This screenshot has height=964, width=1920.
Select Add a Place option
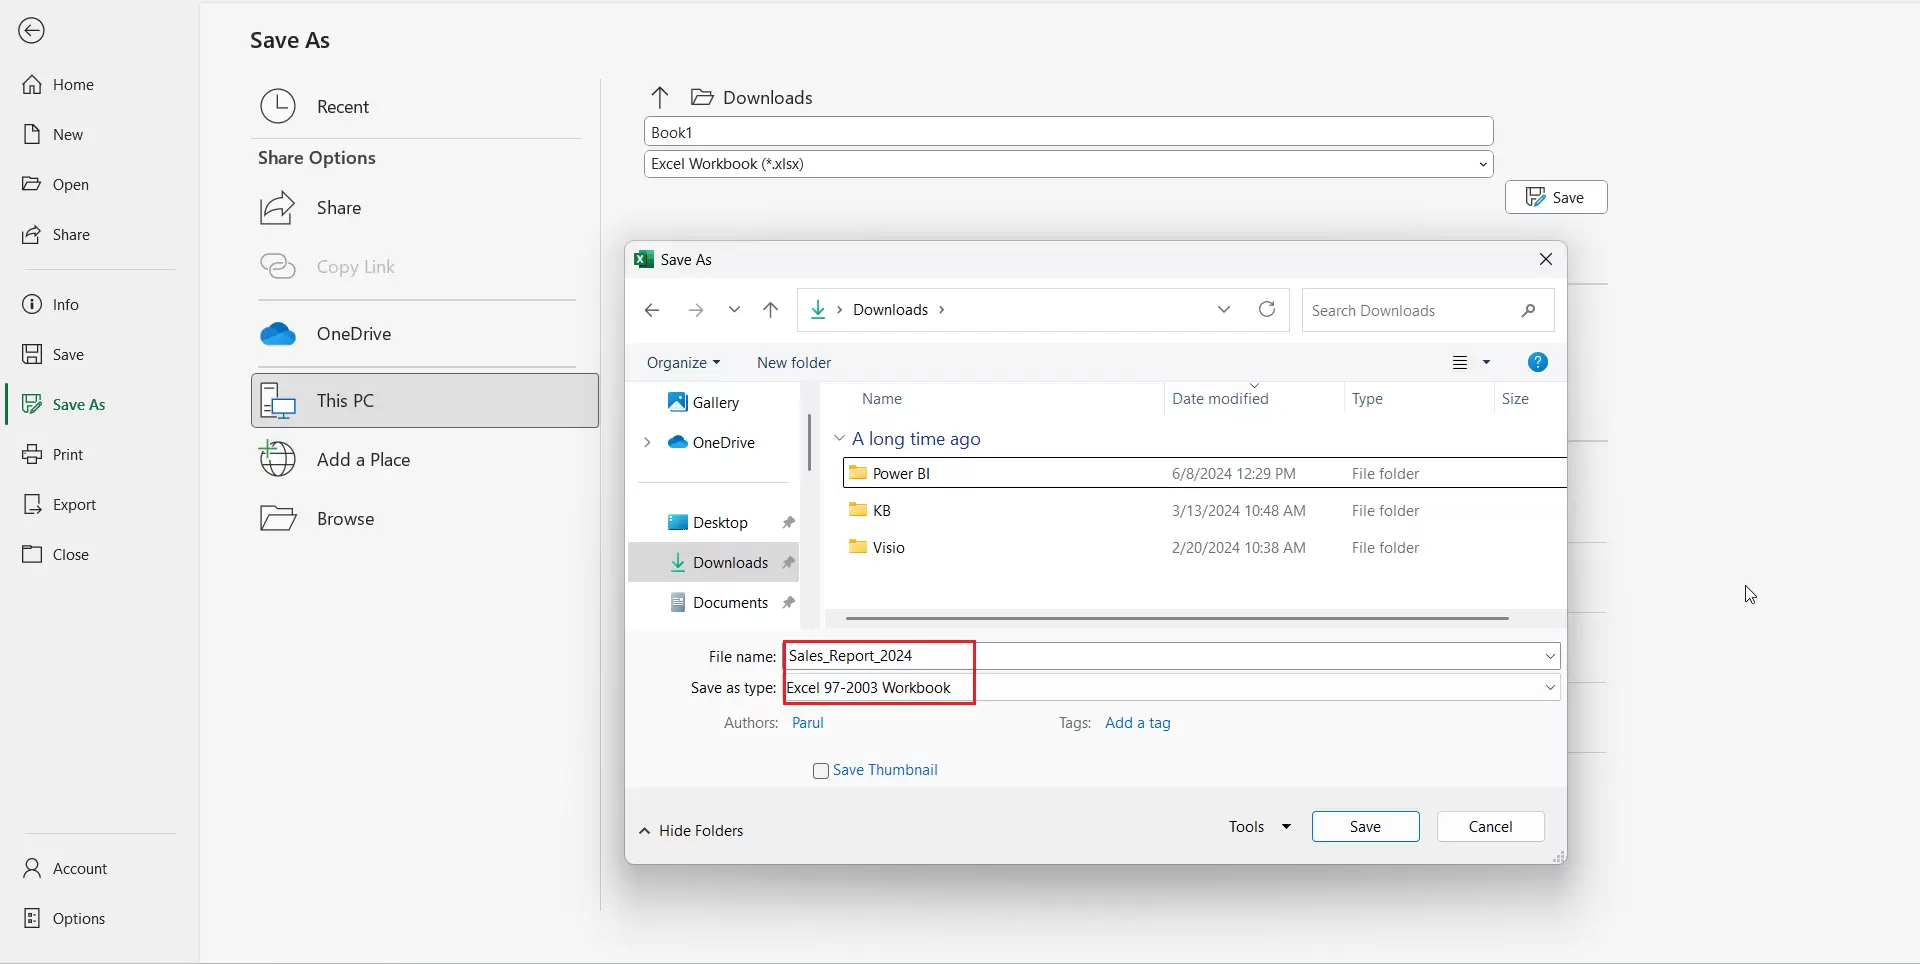pyautogui.click(x=425, y=459)
